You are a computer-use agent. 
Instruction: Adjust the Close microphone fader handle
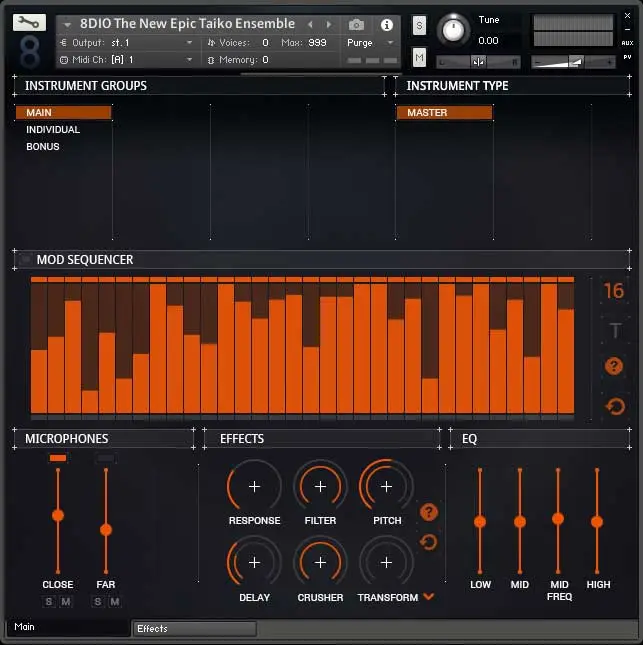(58, 515)
